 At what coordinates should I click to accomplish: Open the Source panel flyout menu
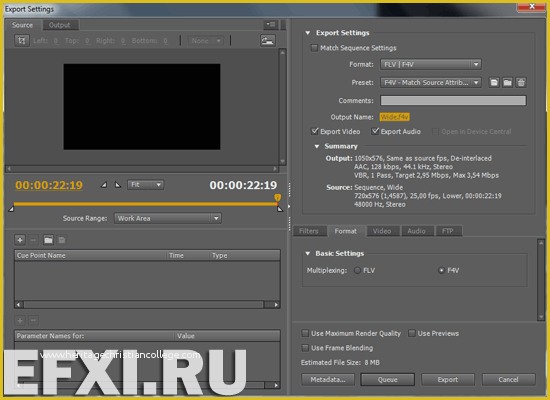click(271, 24)
